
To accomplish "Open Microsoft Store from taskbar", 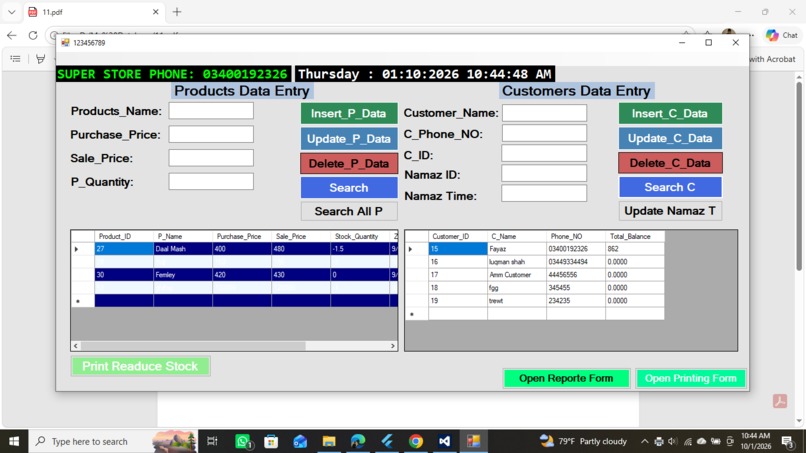I will [x=271, y=441].
